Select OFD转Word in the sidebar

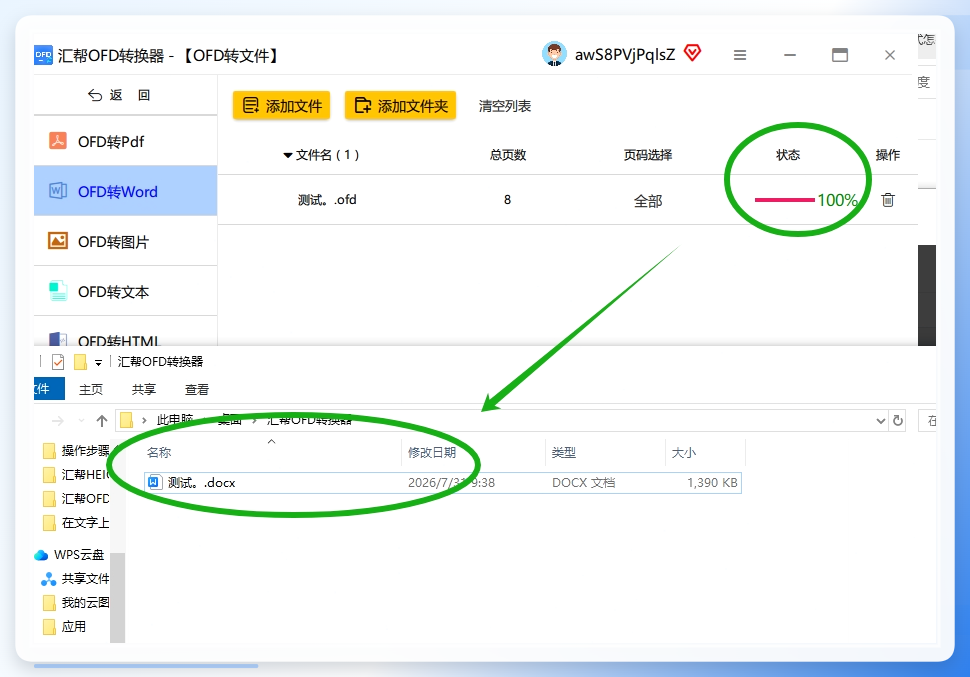(x=126, y=191)
